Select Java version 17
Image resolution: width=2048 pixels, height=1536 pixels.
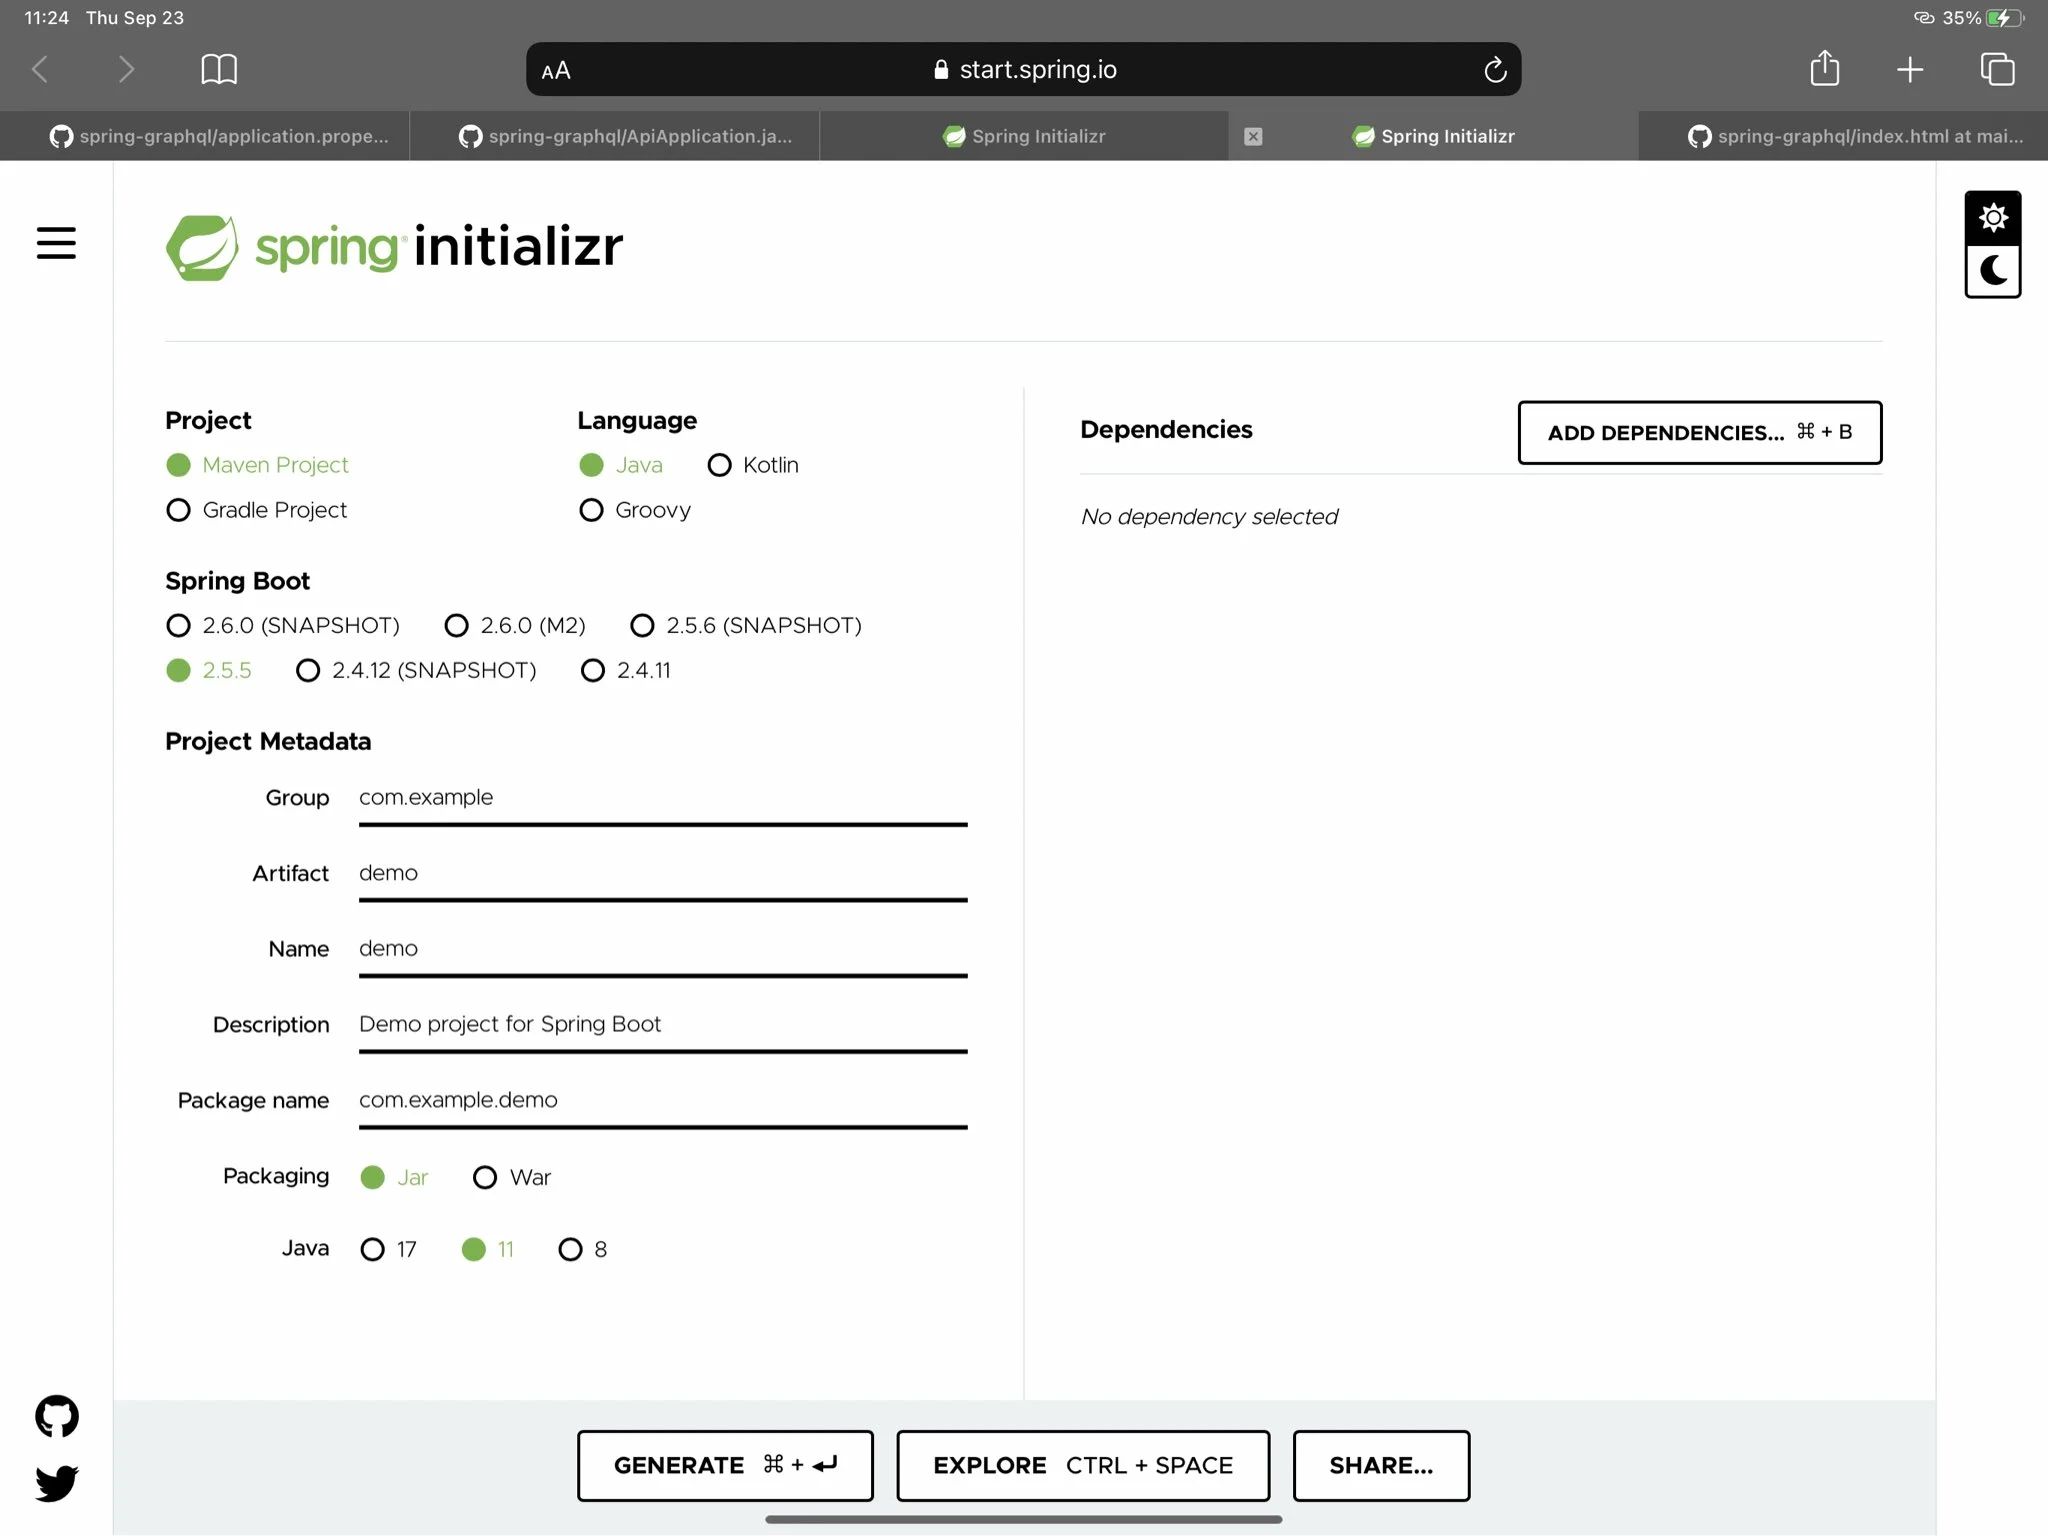pos(388,1249)
